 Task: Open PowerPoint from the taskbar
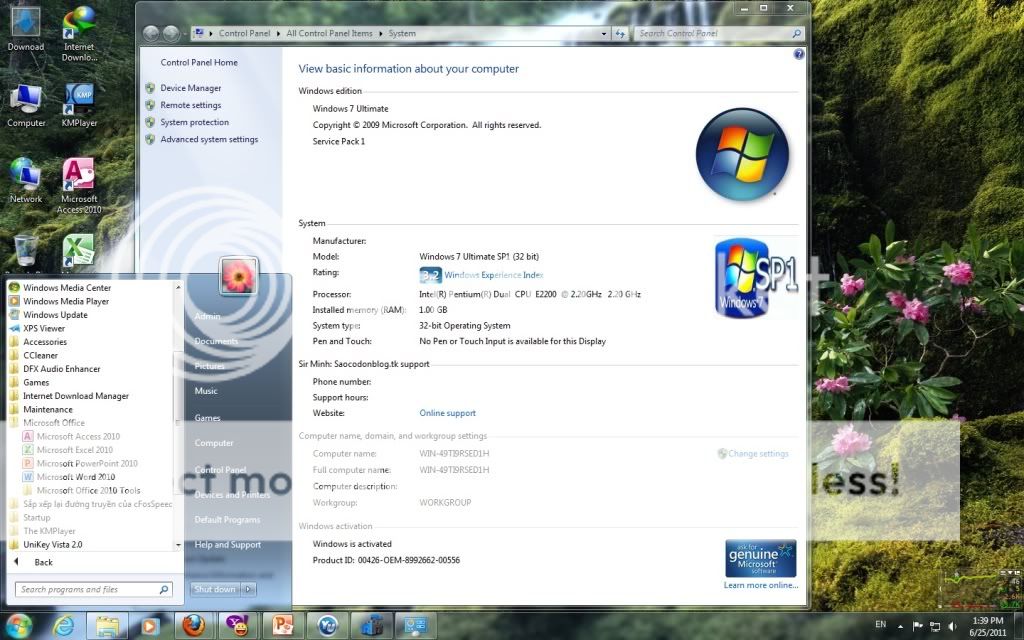pyautogui.click(x=282, y=626)
